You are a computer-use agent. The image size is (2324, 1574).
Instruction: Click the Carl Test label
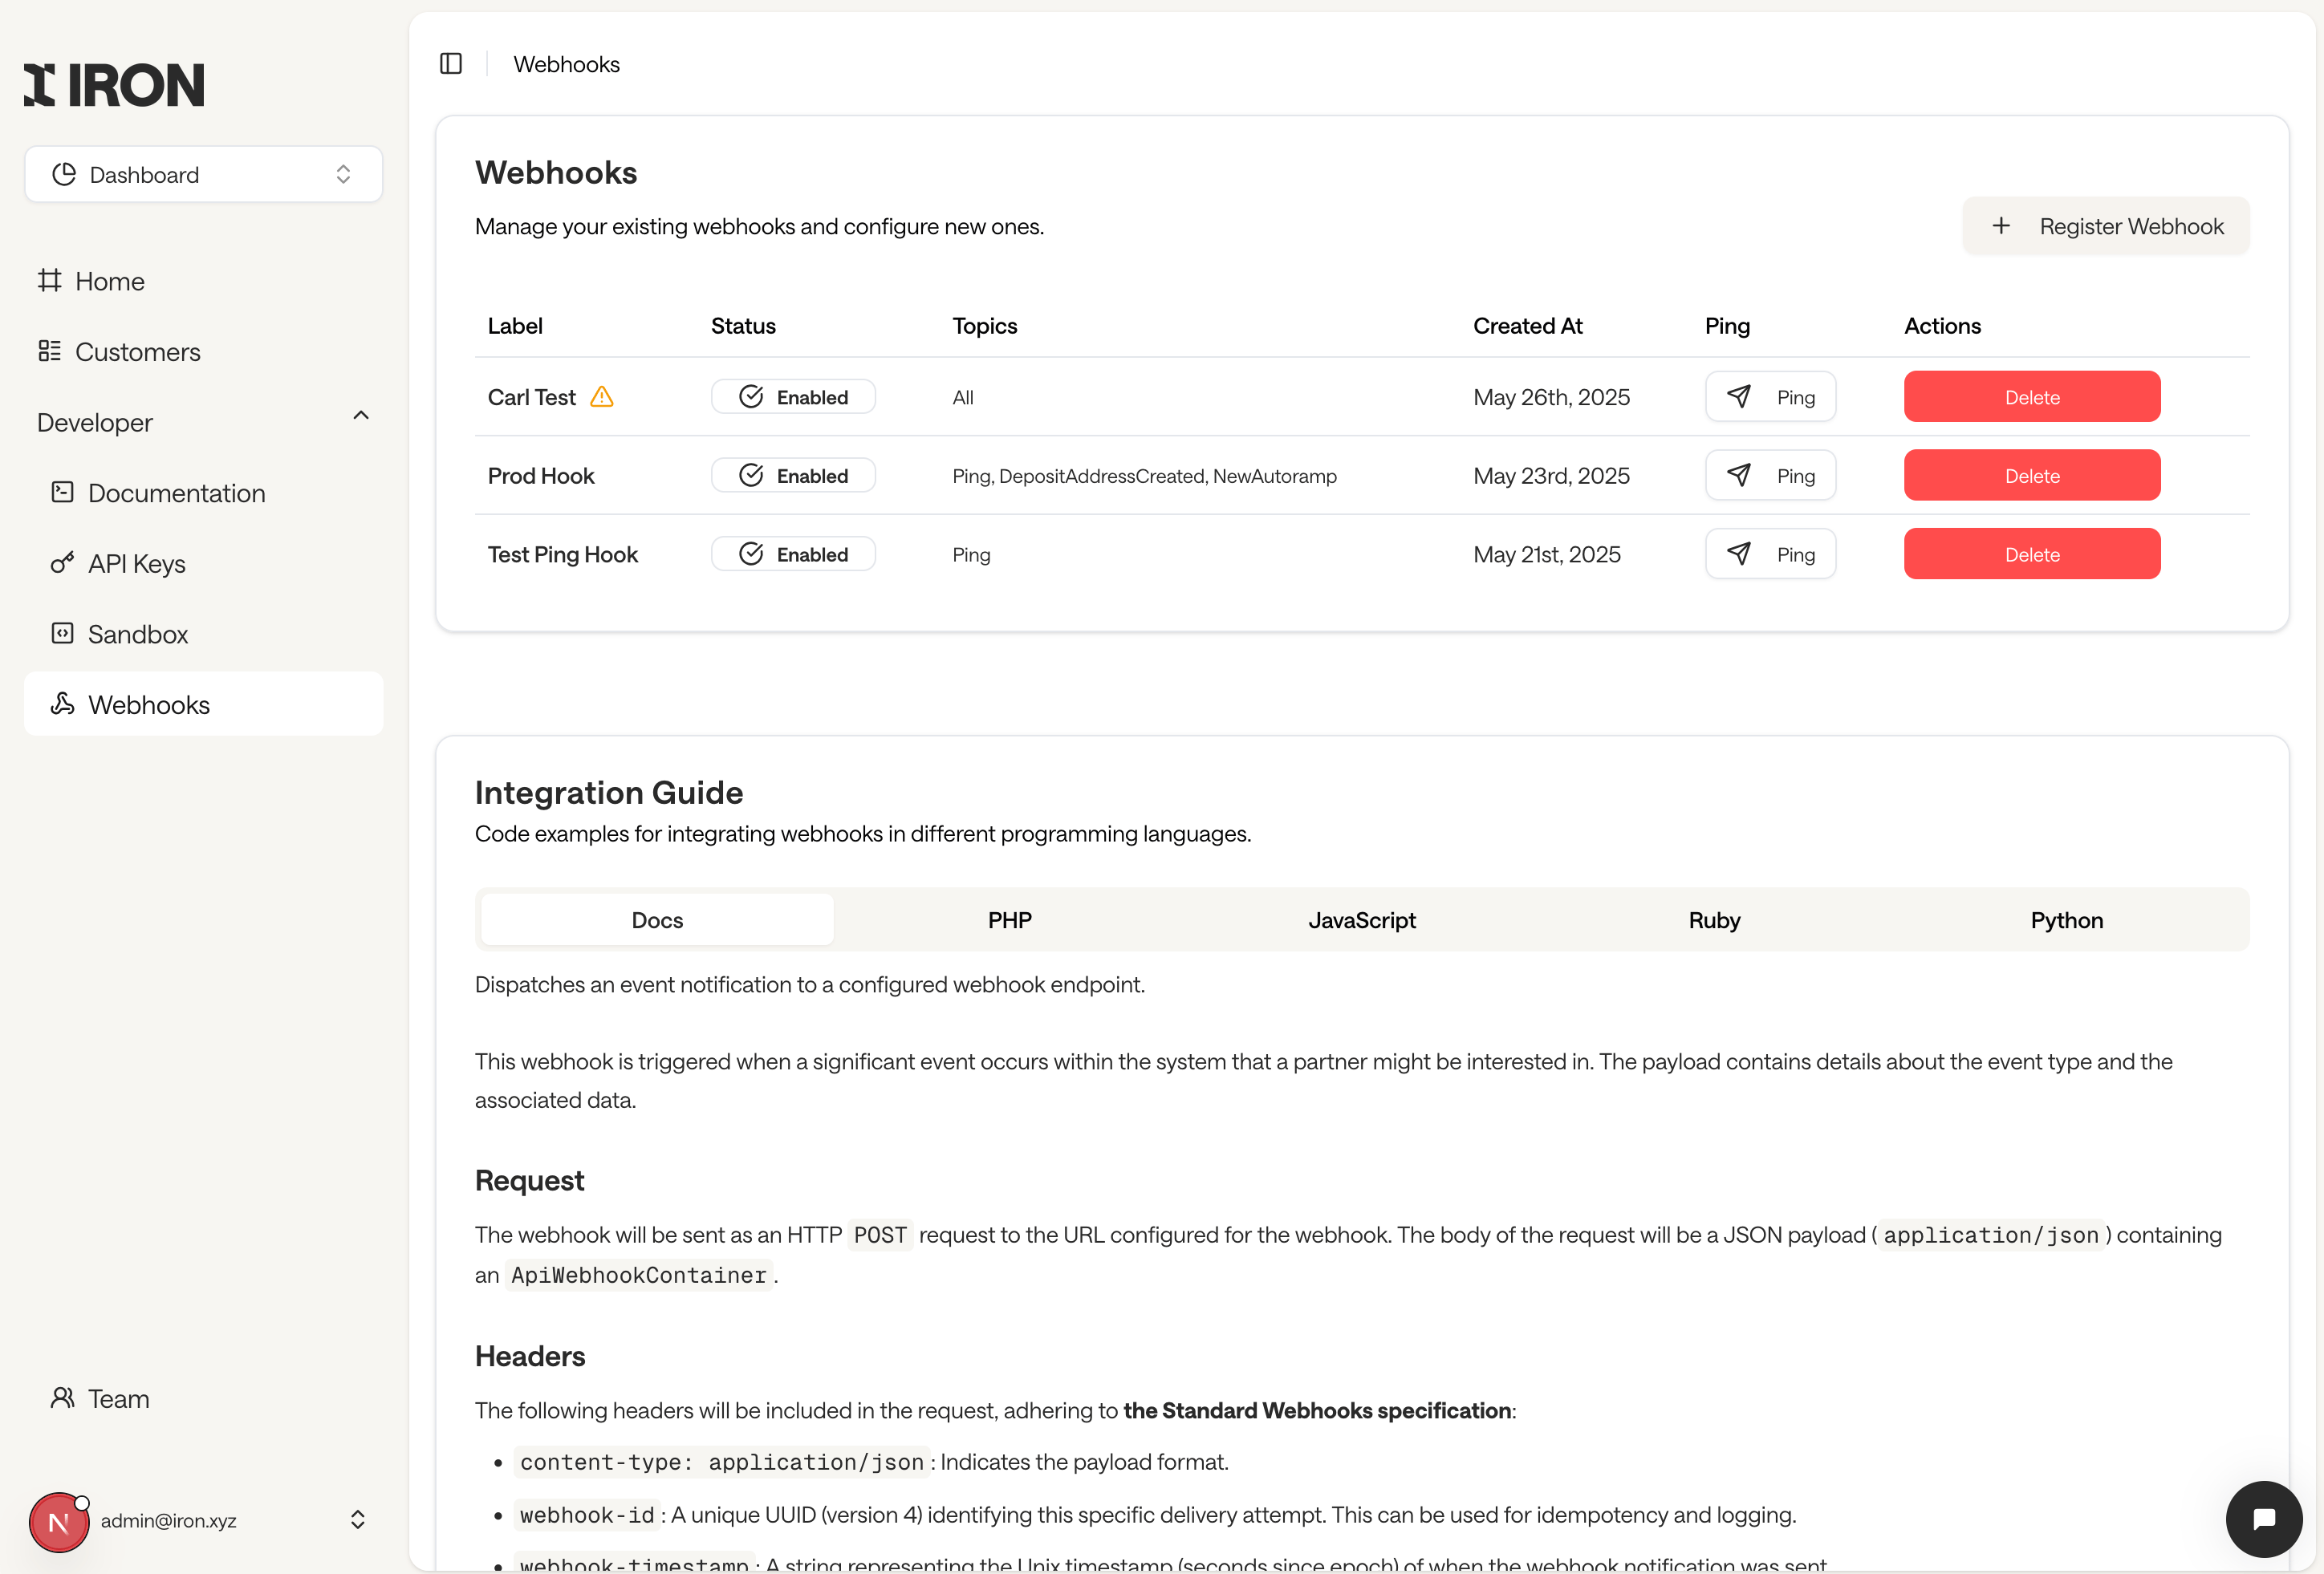531,397
